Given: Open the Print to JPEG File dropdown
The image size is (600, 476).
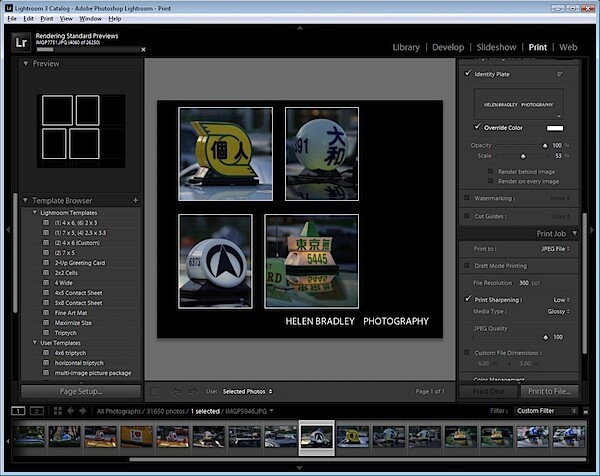Looking at the screenshot, I should (x=555, y=249).
